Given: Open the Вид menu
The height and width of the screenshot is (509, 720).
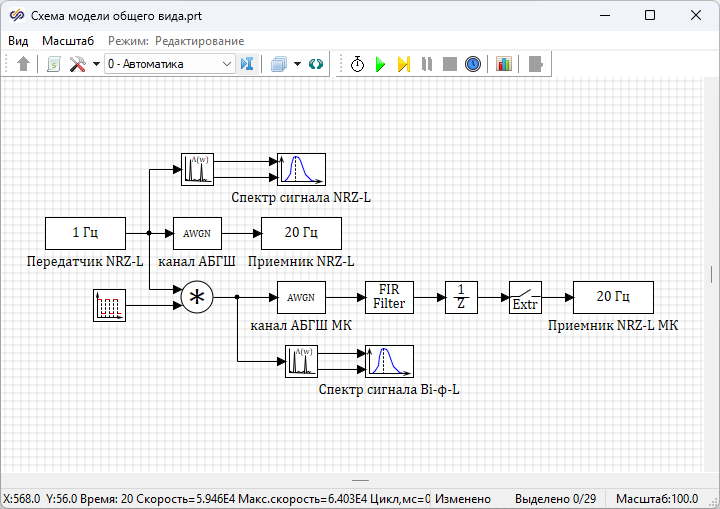Looking at the screenshot, I should (x=18, y=41).
